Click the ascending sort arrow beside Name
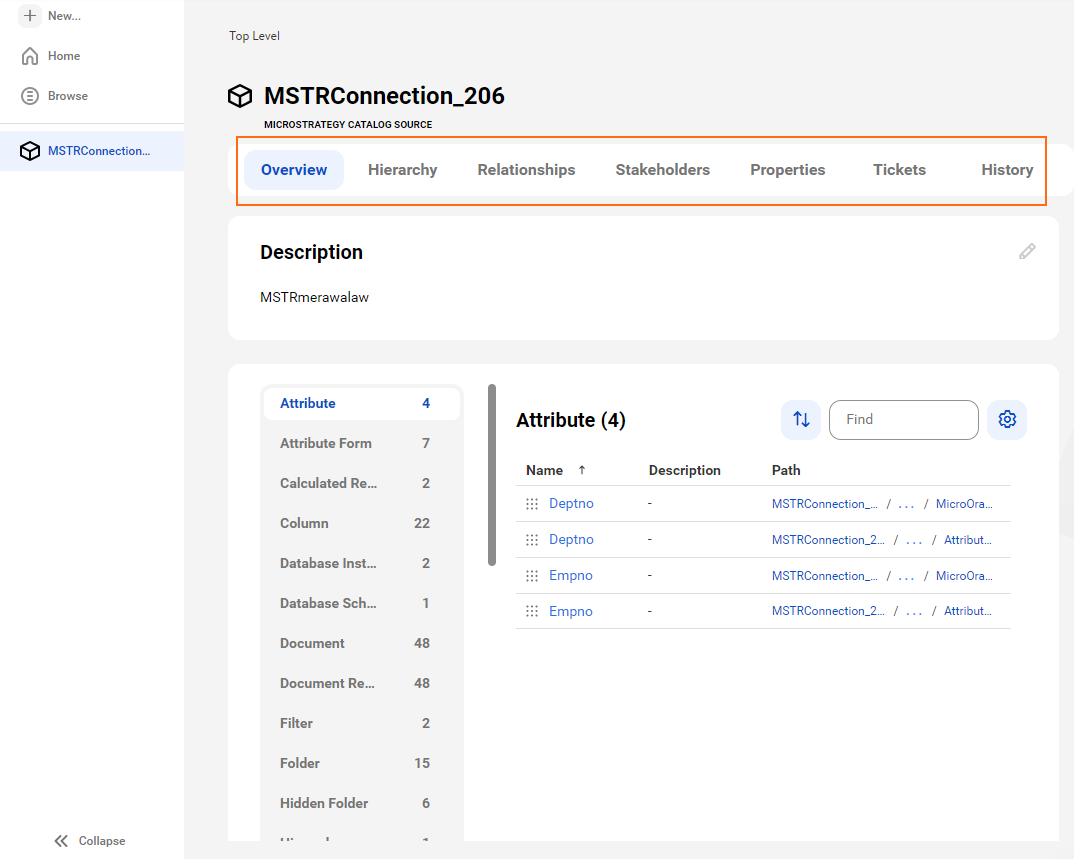Viewport: 1074px width, 859px height. click(582, 470)
